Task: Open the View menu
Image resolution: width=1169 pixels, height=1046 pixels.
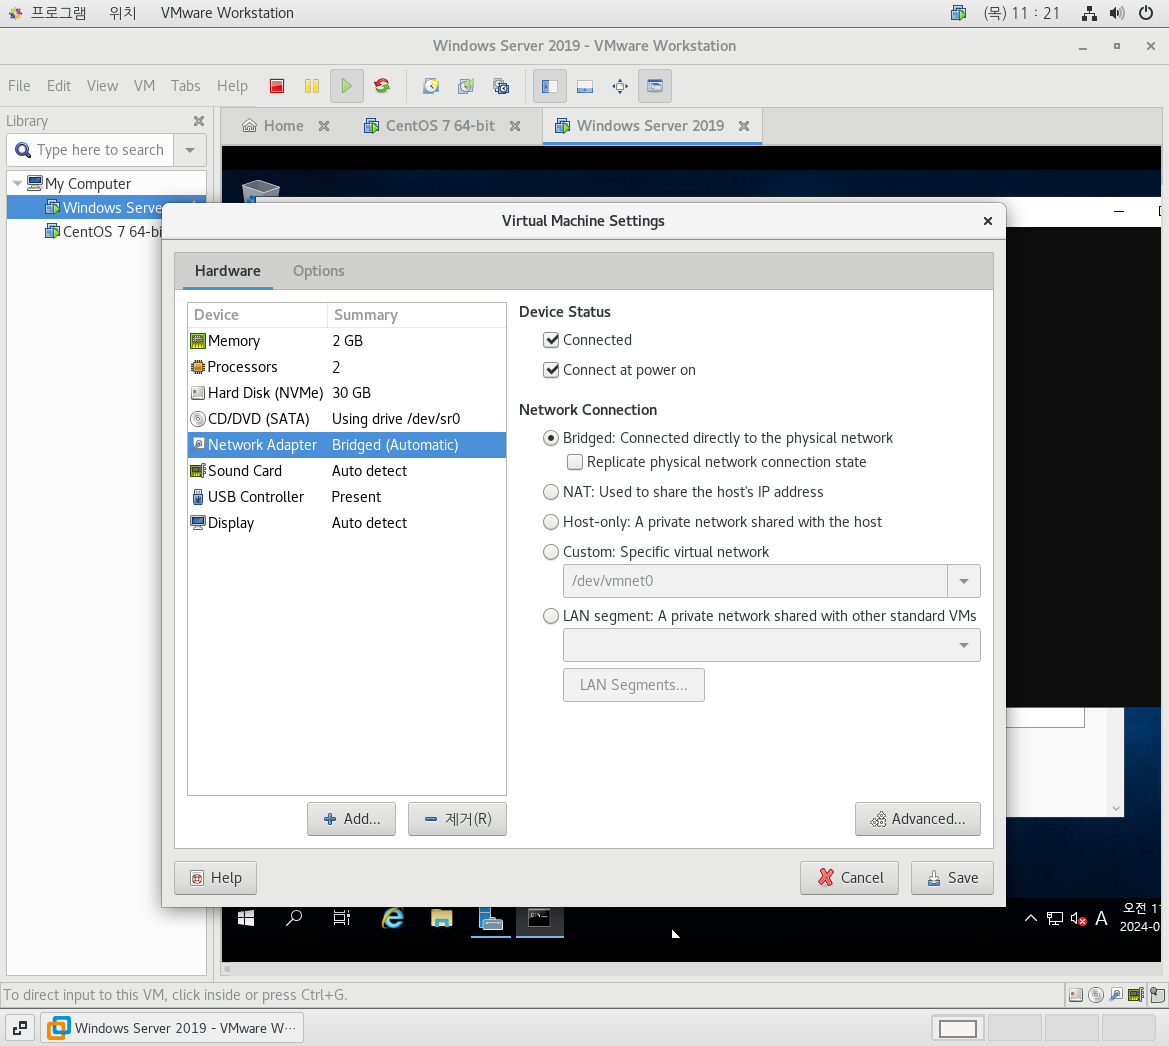Action: [102, 86]
